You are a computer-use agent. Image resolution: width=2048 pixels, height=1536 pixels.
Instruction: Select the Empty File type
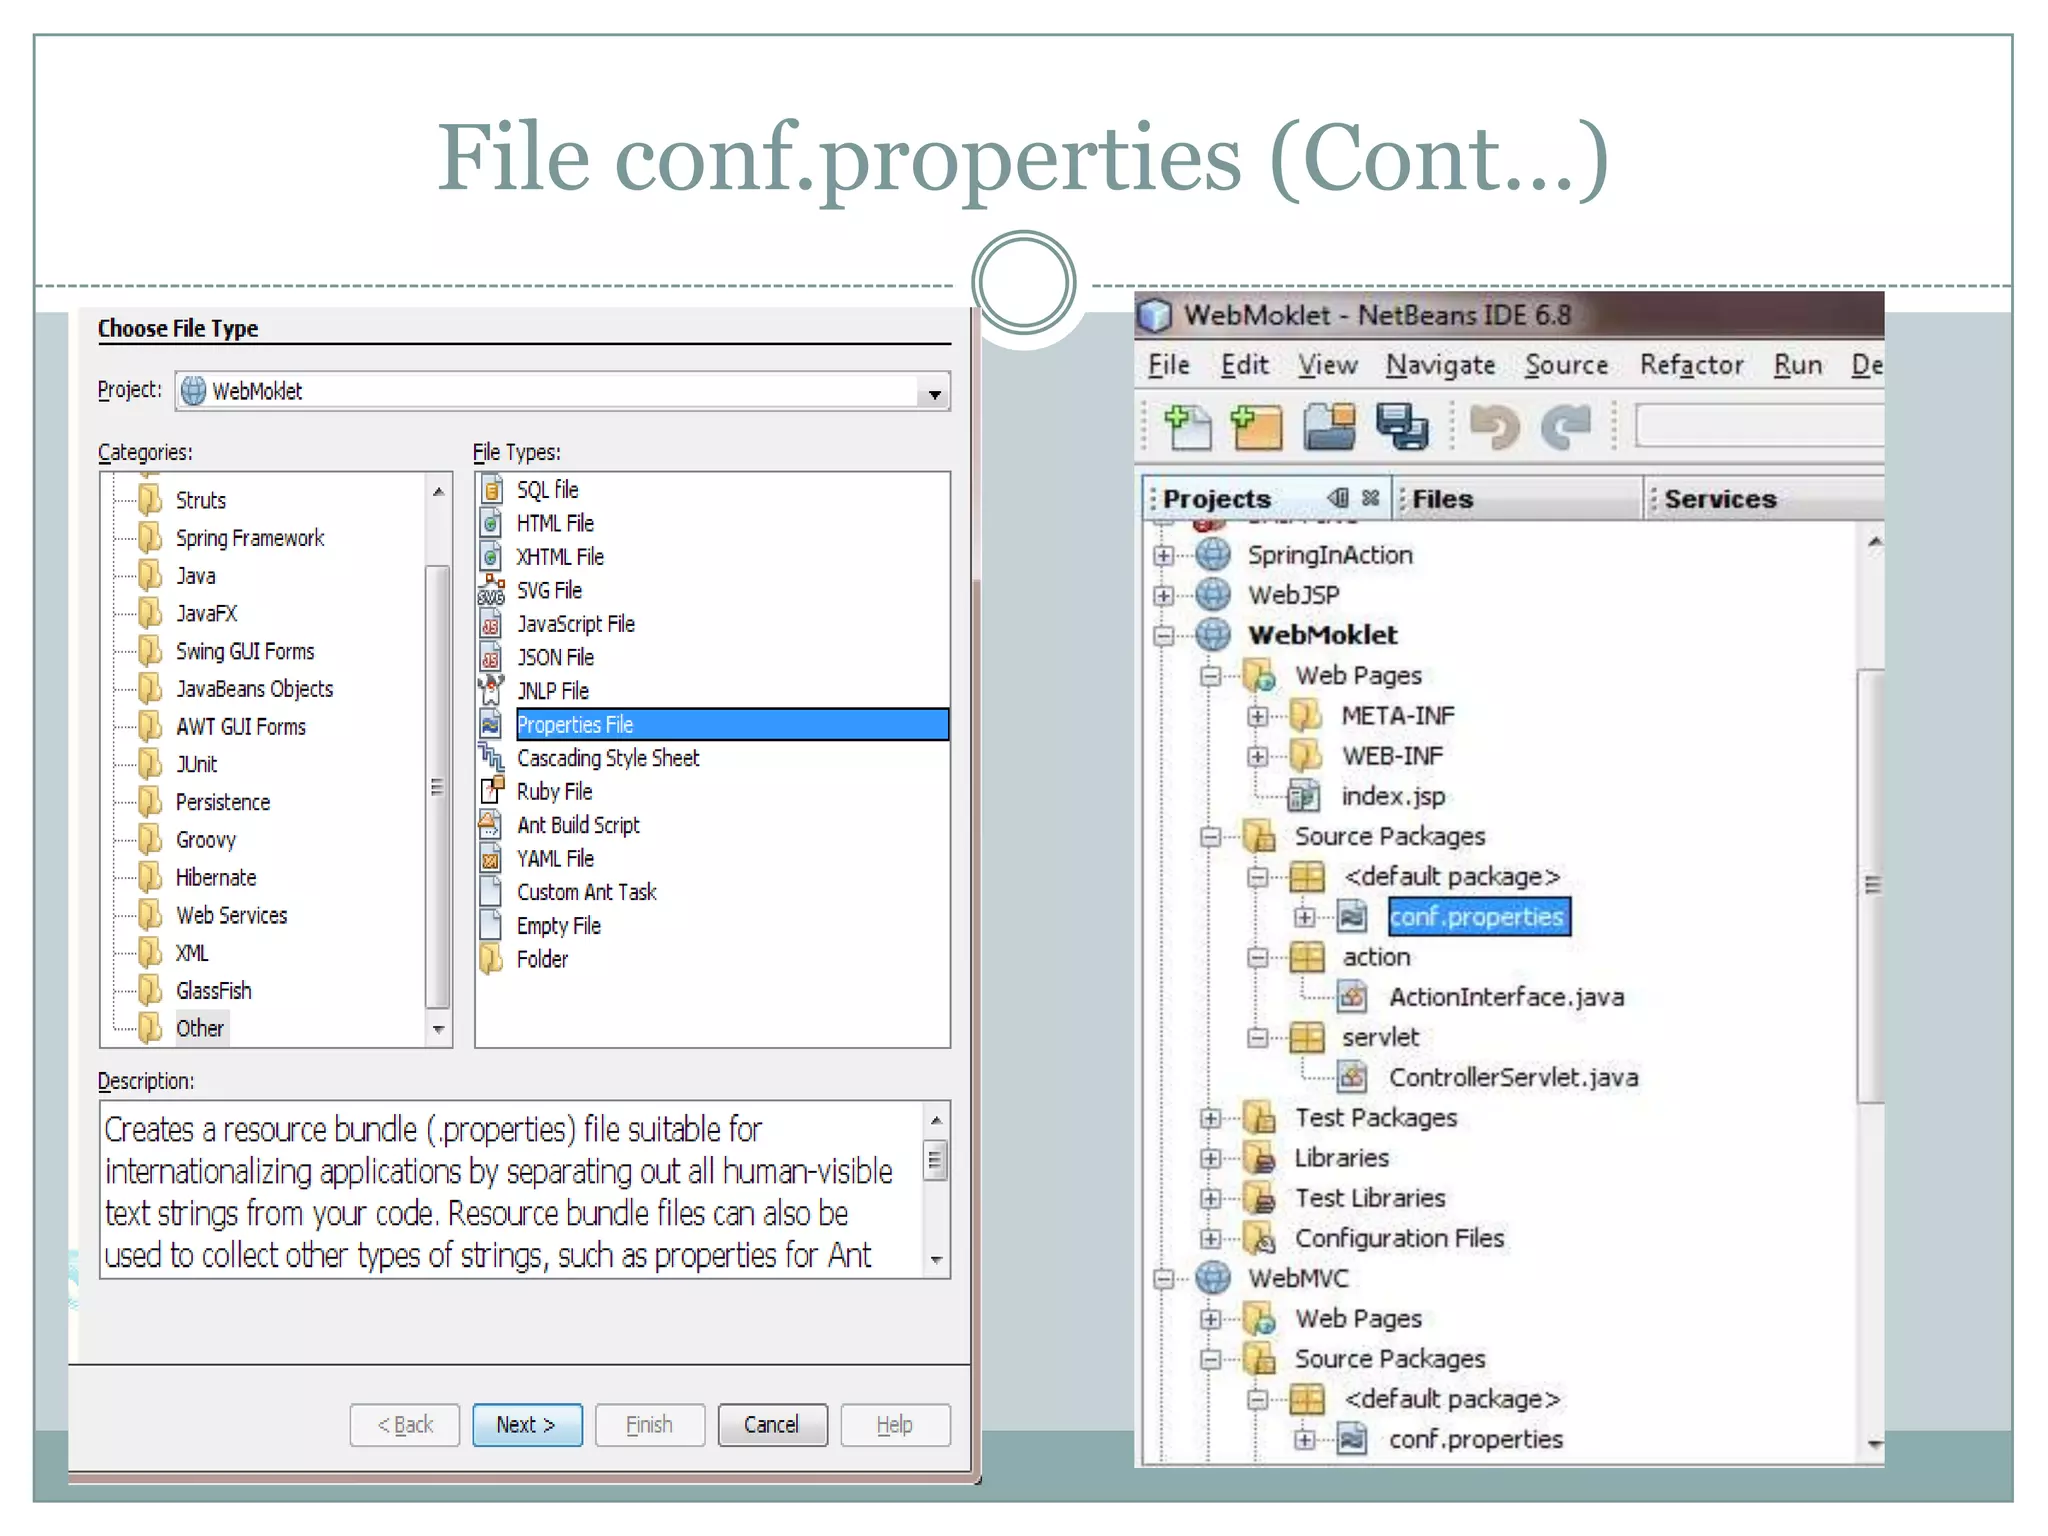point(558,925)
